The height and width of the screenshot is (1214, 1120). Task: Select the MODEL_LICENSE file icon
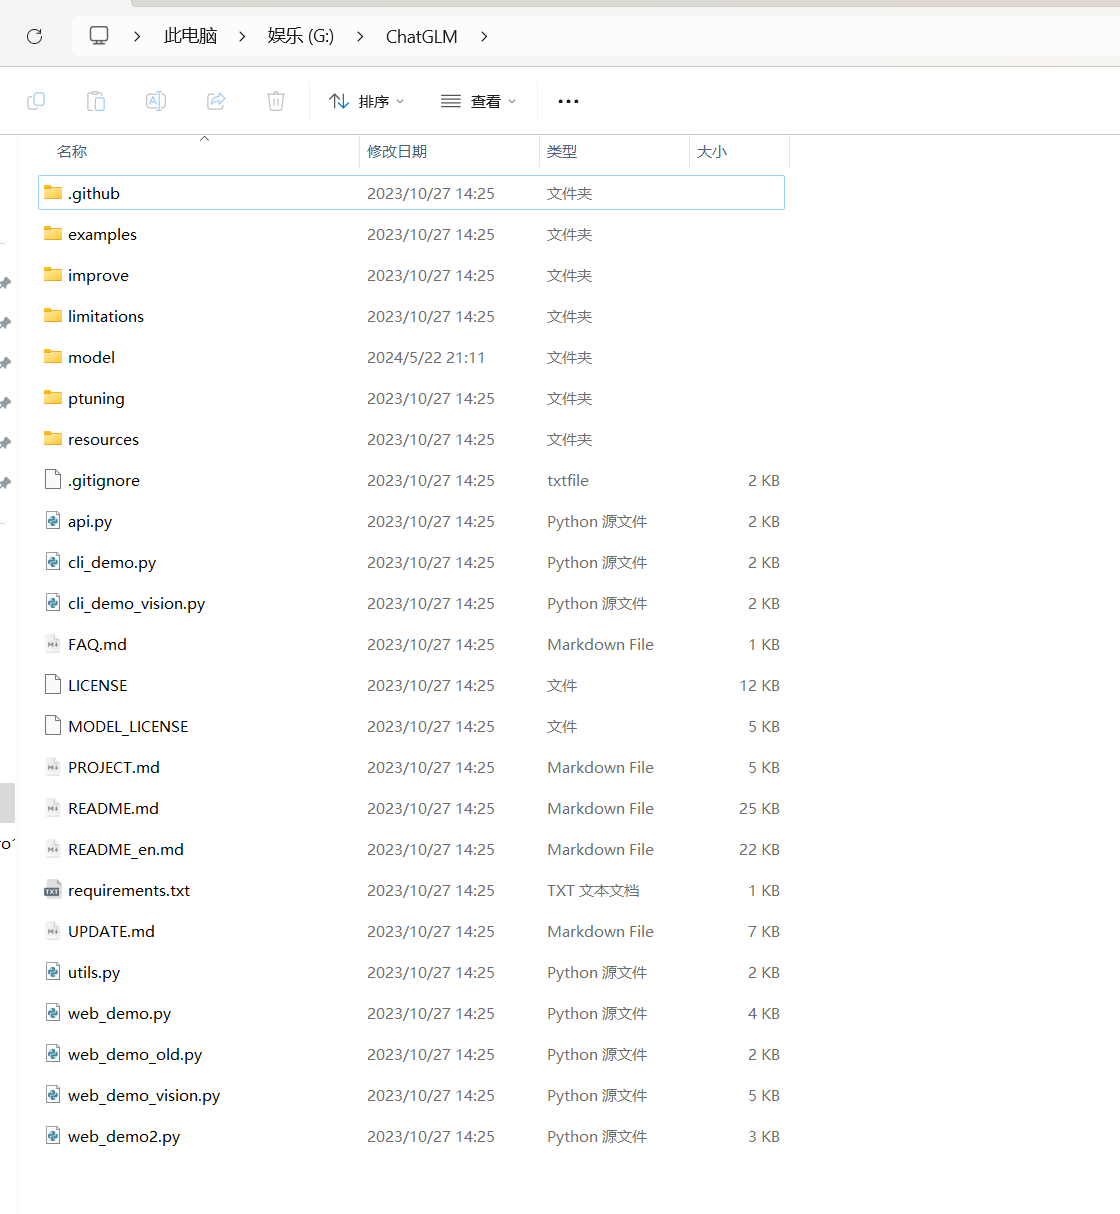(x=53, y=725)
